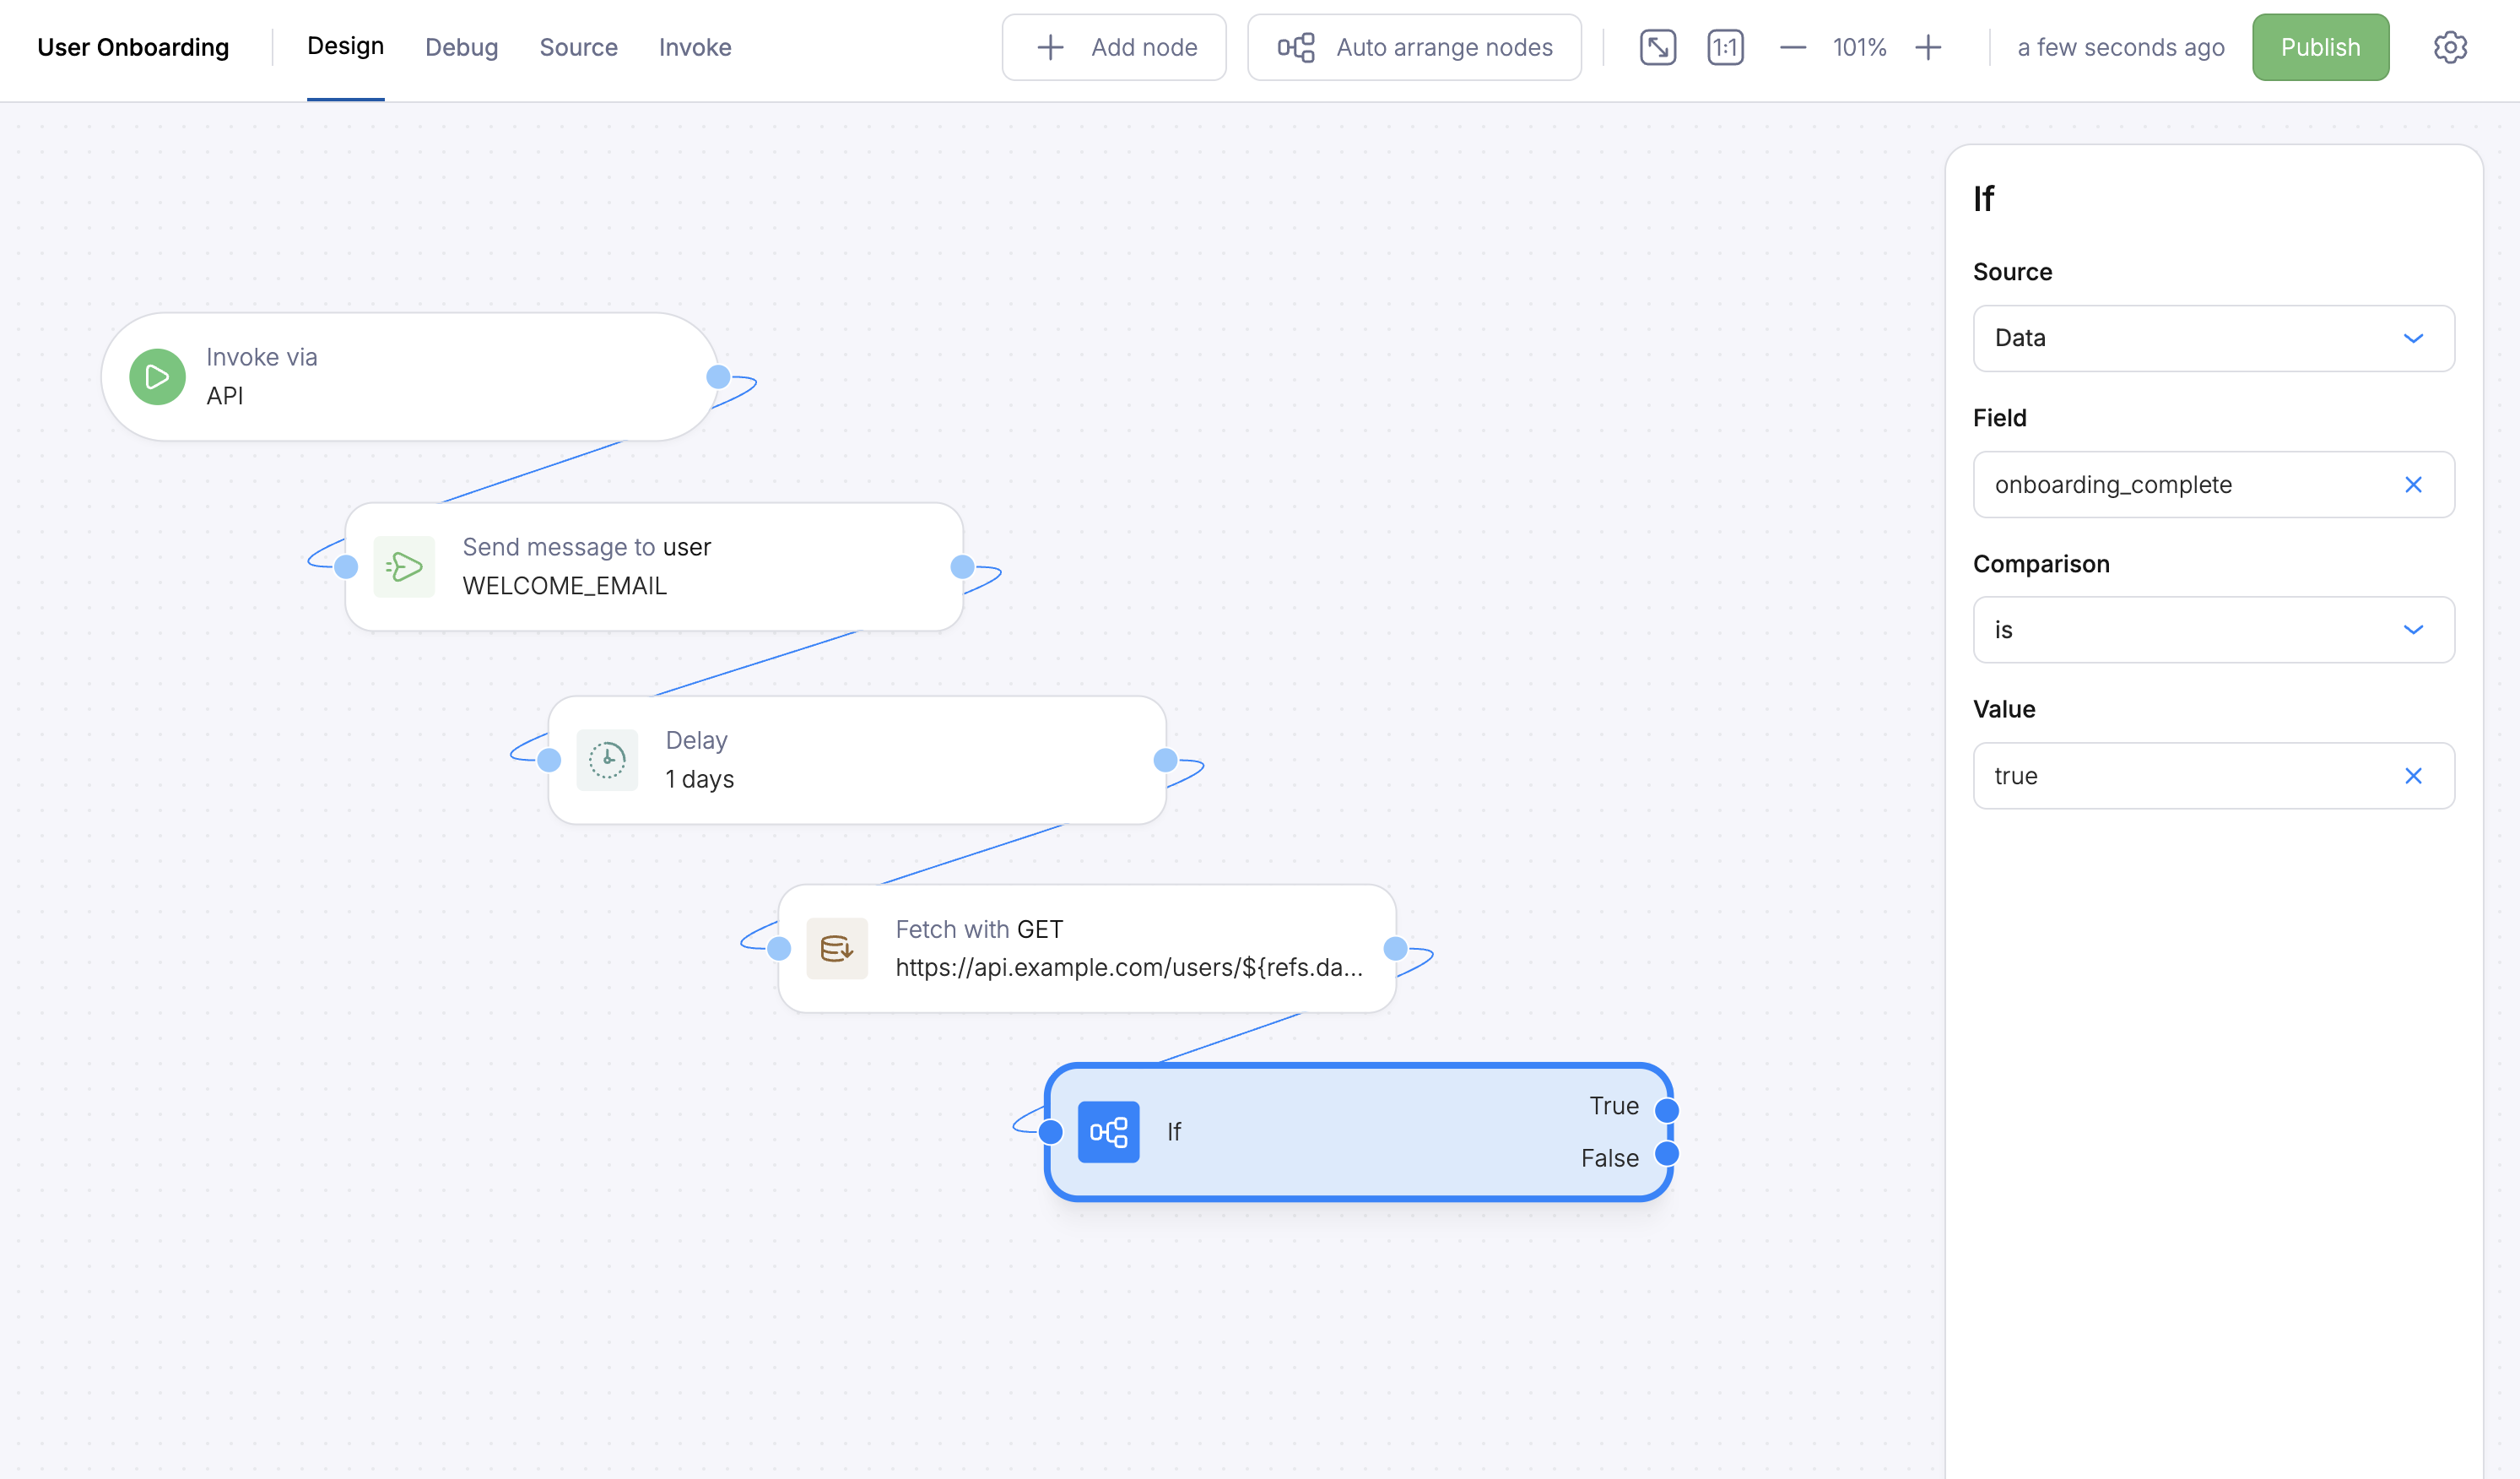Click the If node branch icon
Screen dimensions: 2520x1479
click(x=1108, y=1132)
